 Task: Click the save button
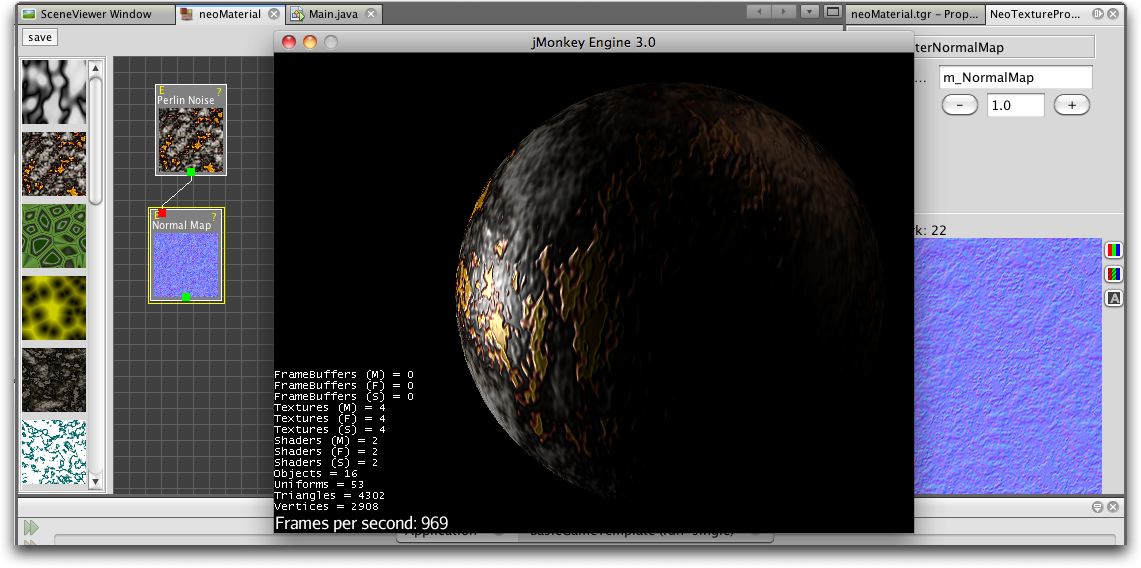(x=40, y=37)
